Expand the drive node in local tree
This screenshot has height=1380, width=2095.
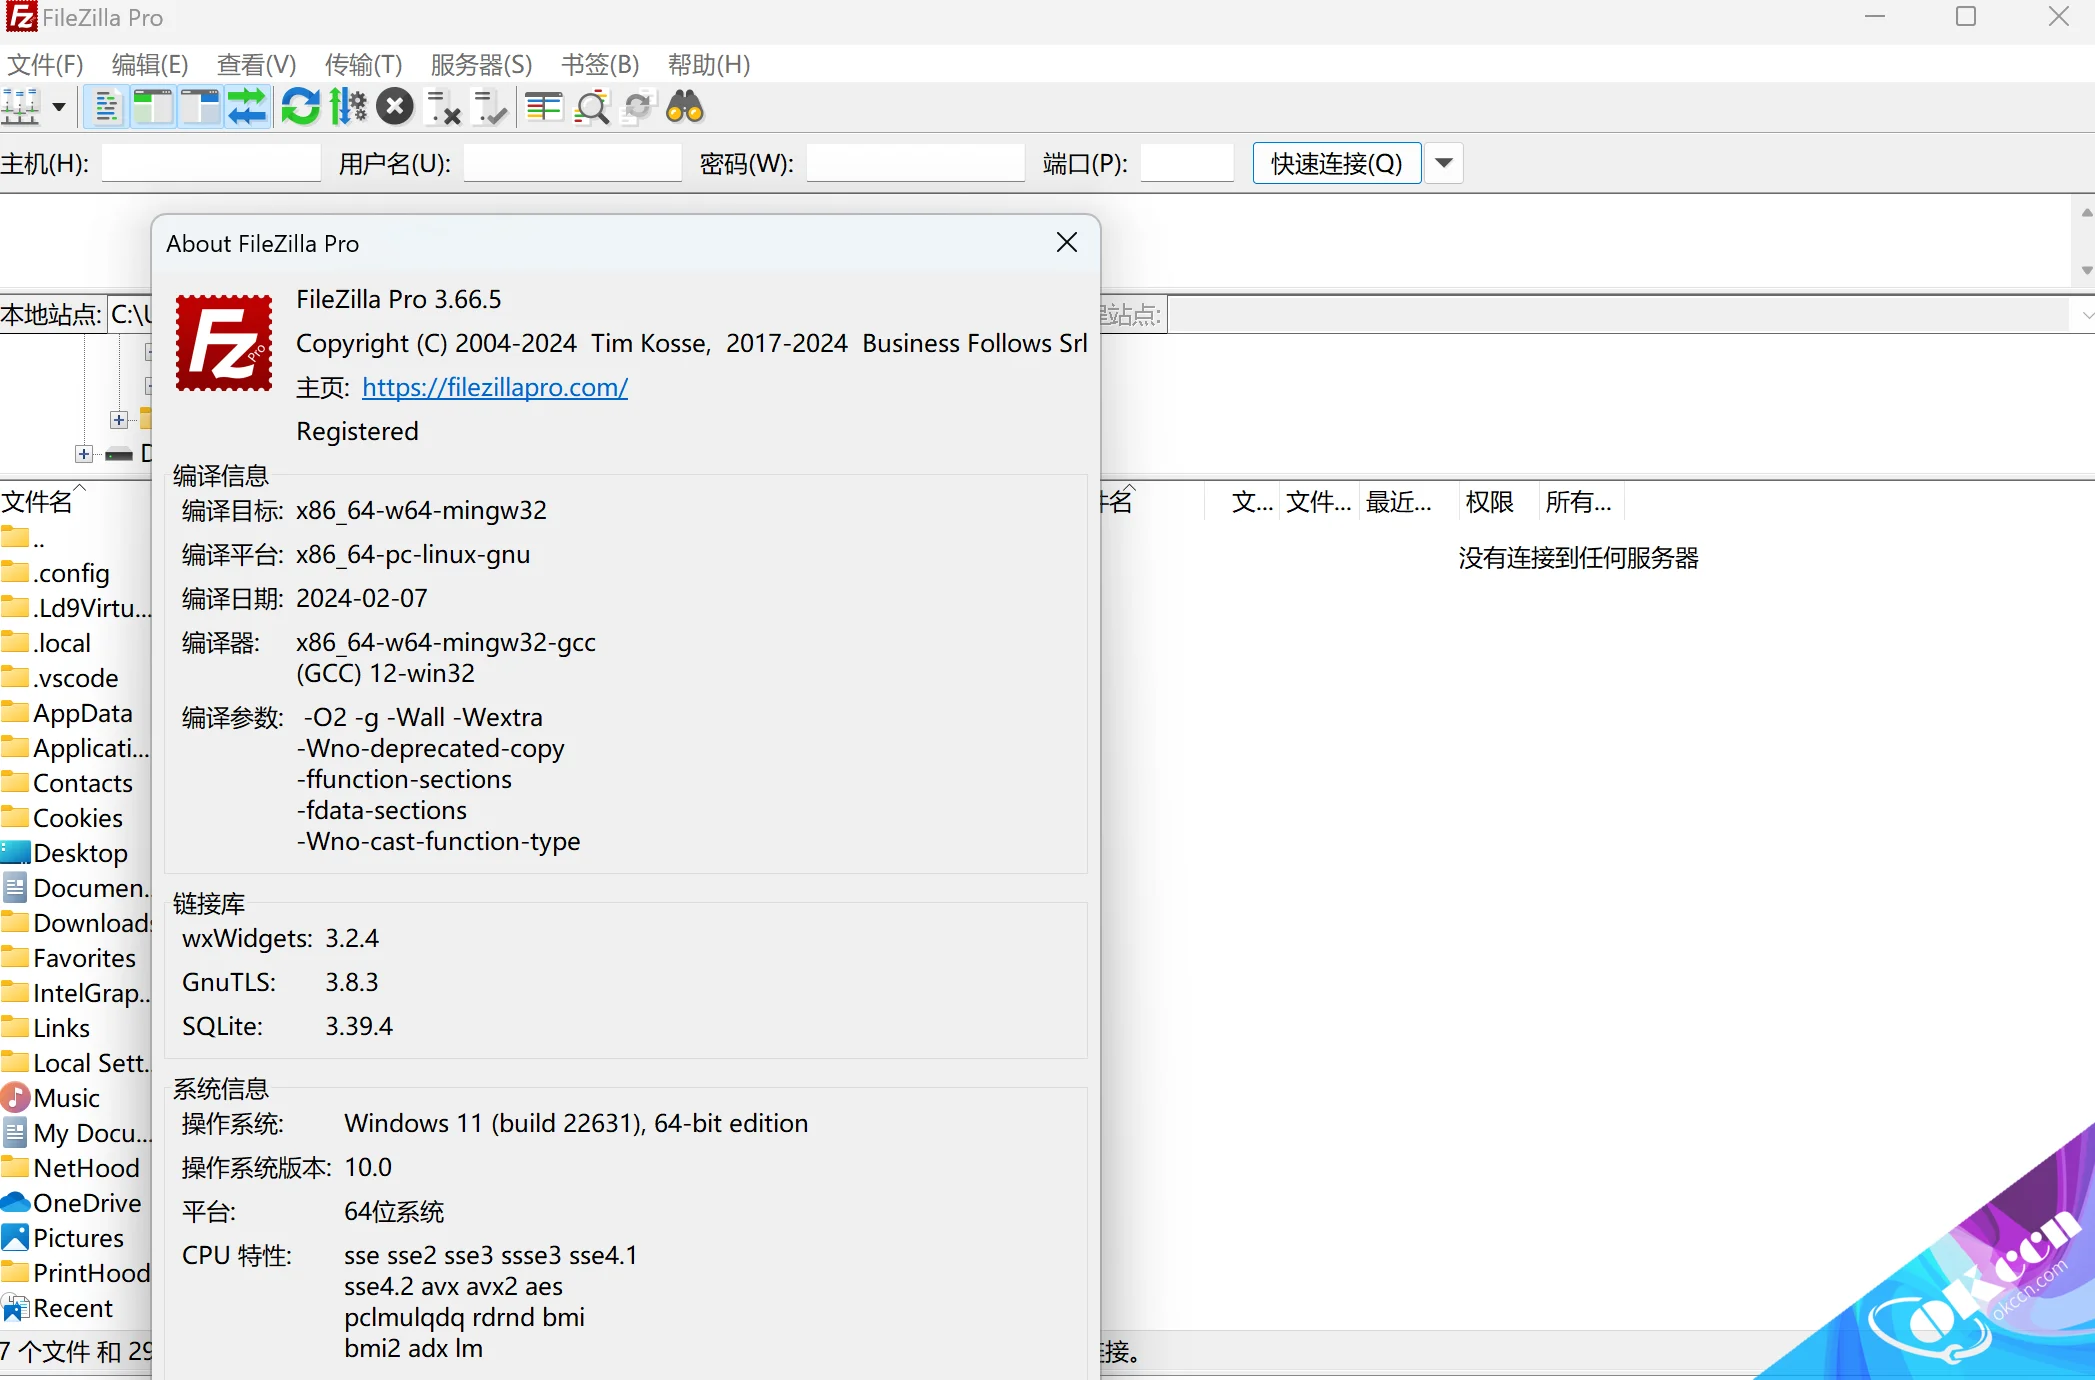point(84,454)
